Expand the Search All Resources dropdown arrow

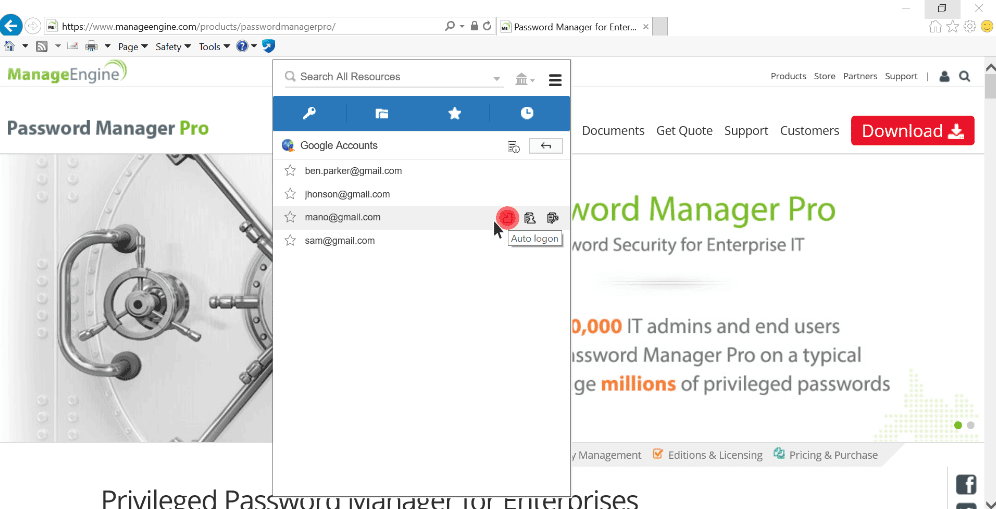coord(497,79)
